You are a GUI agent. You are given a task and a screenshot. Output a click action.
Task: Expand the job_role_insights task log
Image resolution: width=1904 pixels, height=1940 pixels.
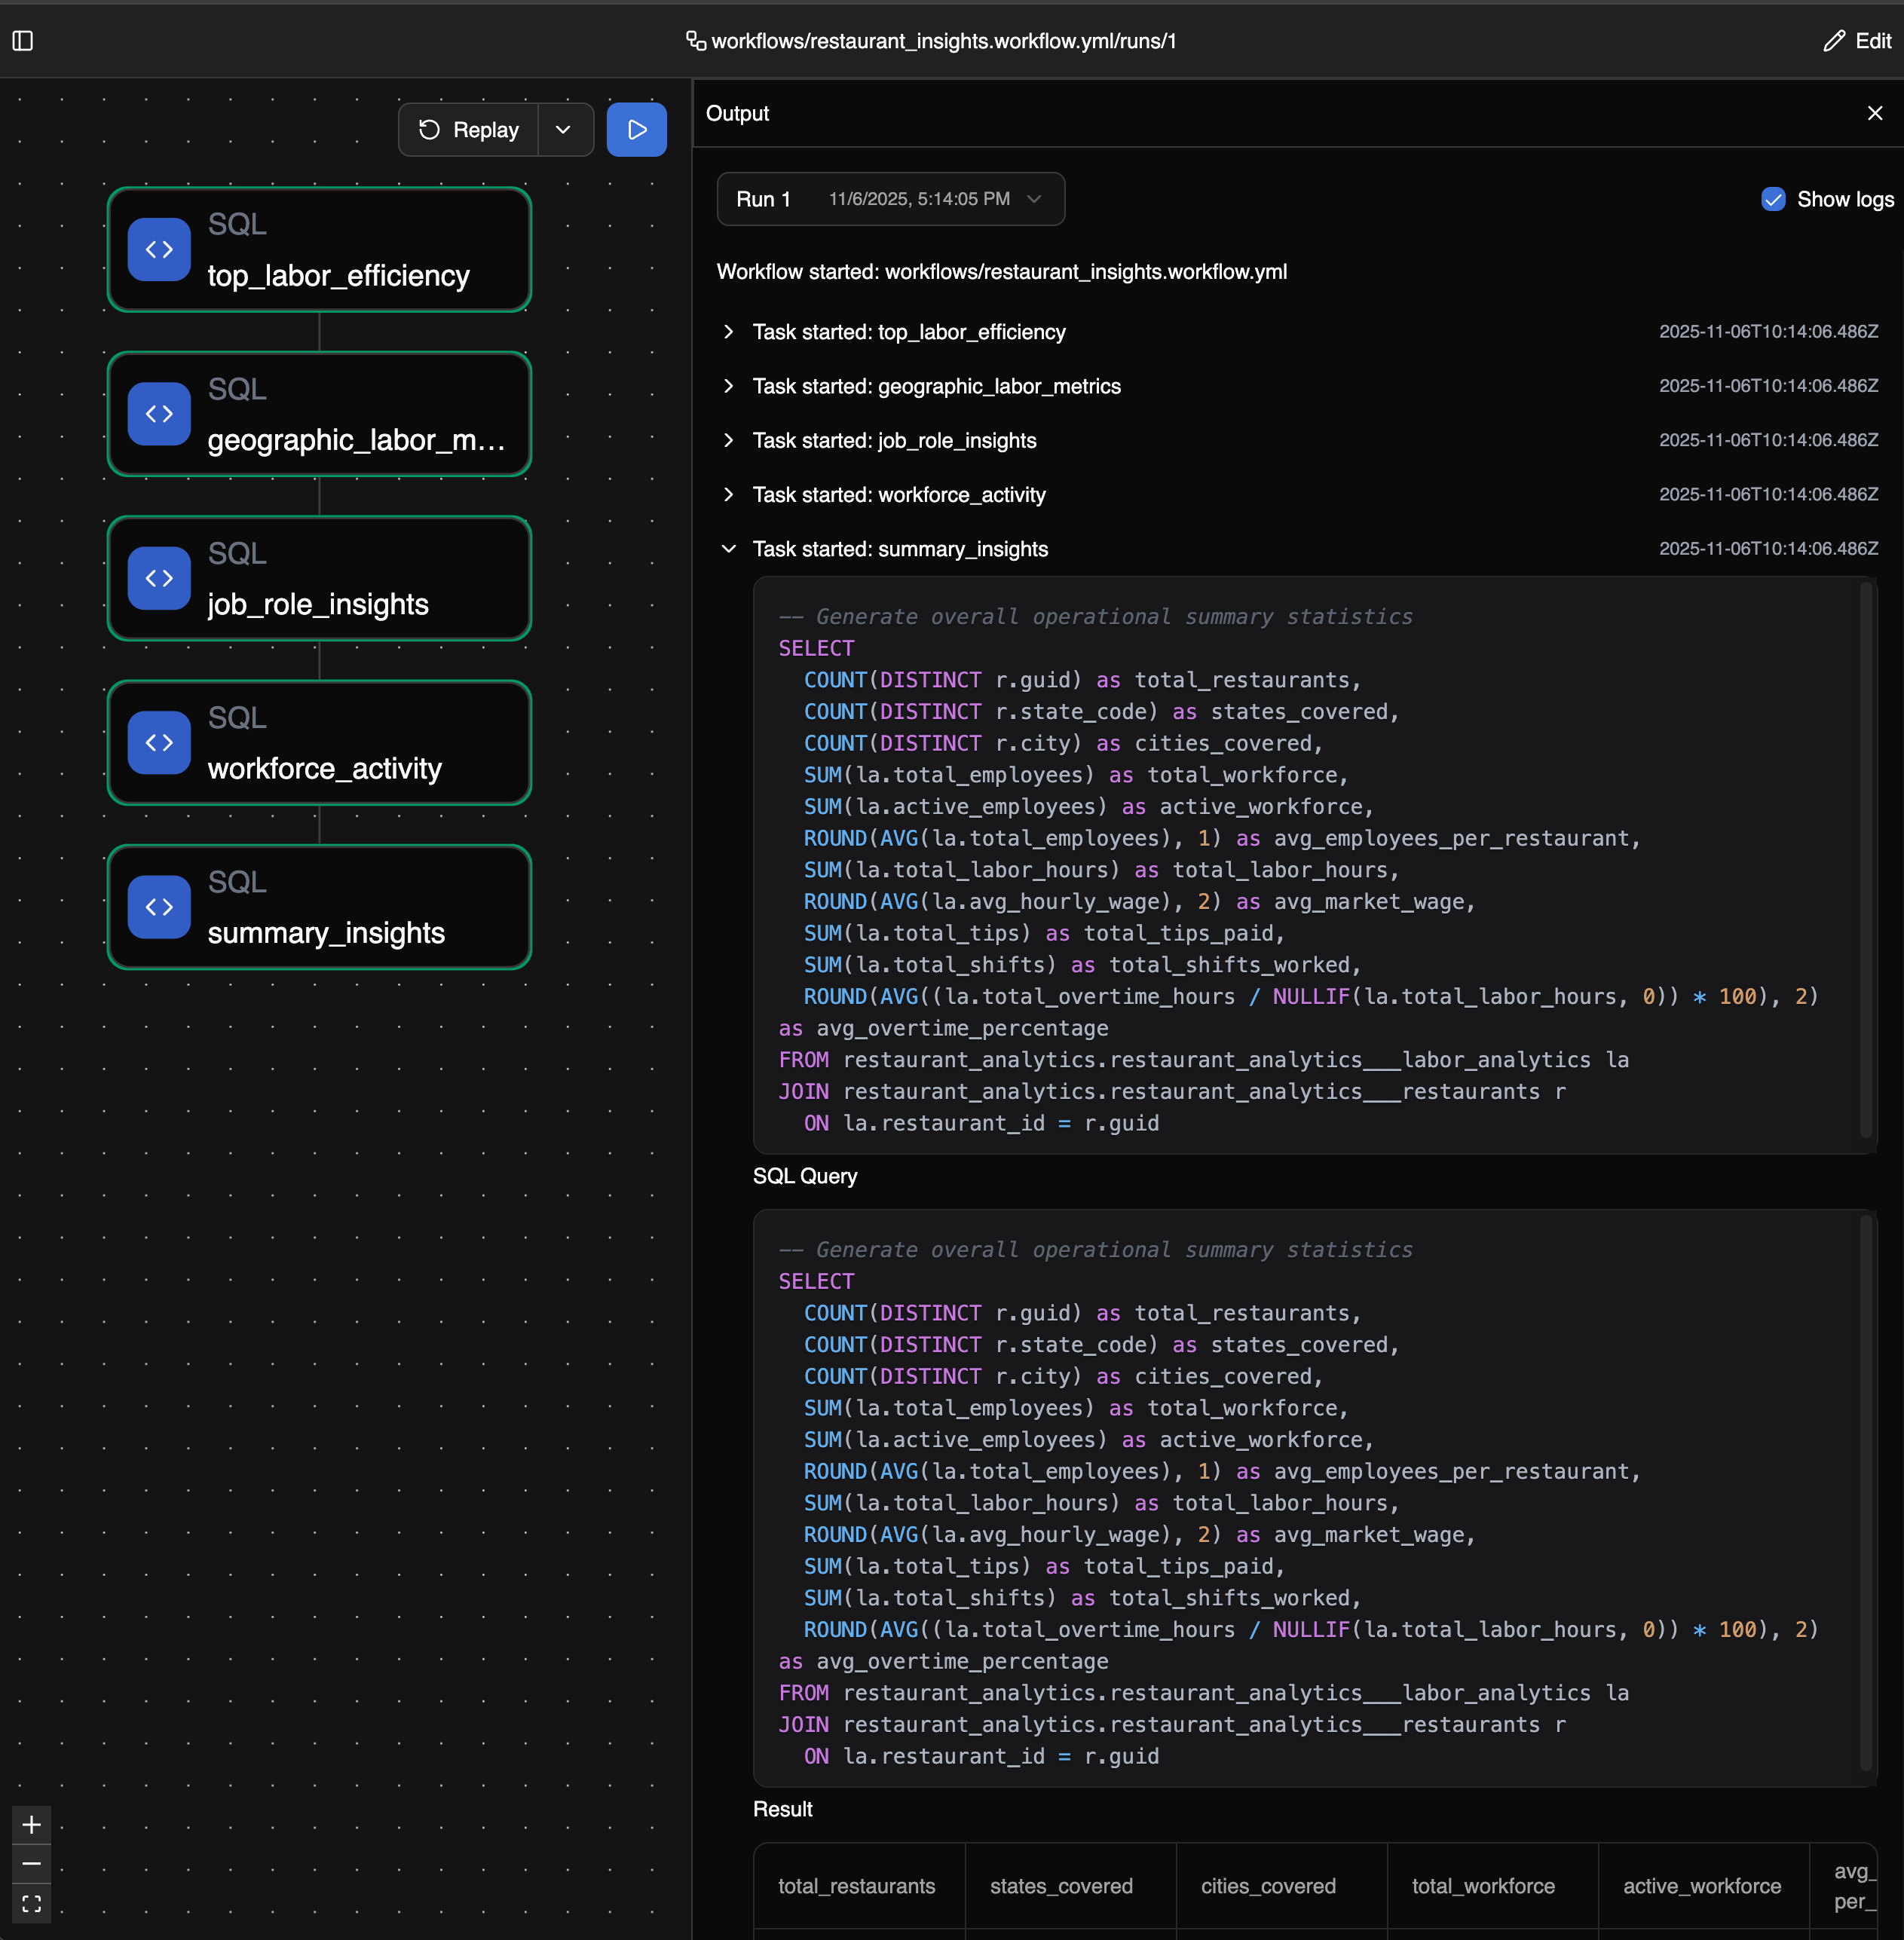[x=729, y=441]
